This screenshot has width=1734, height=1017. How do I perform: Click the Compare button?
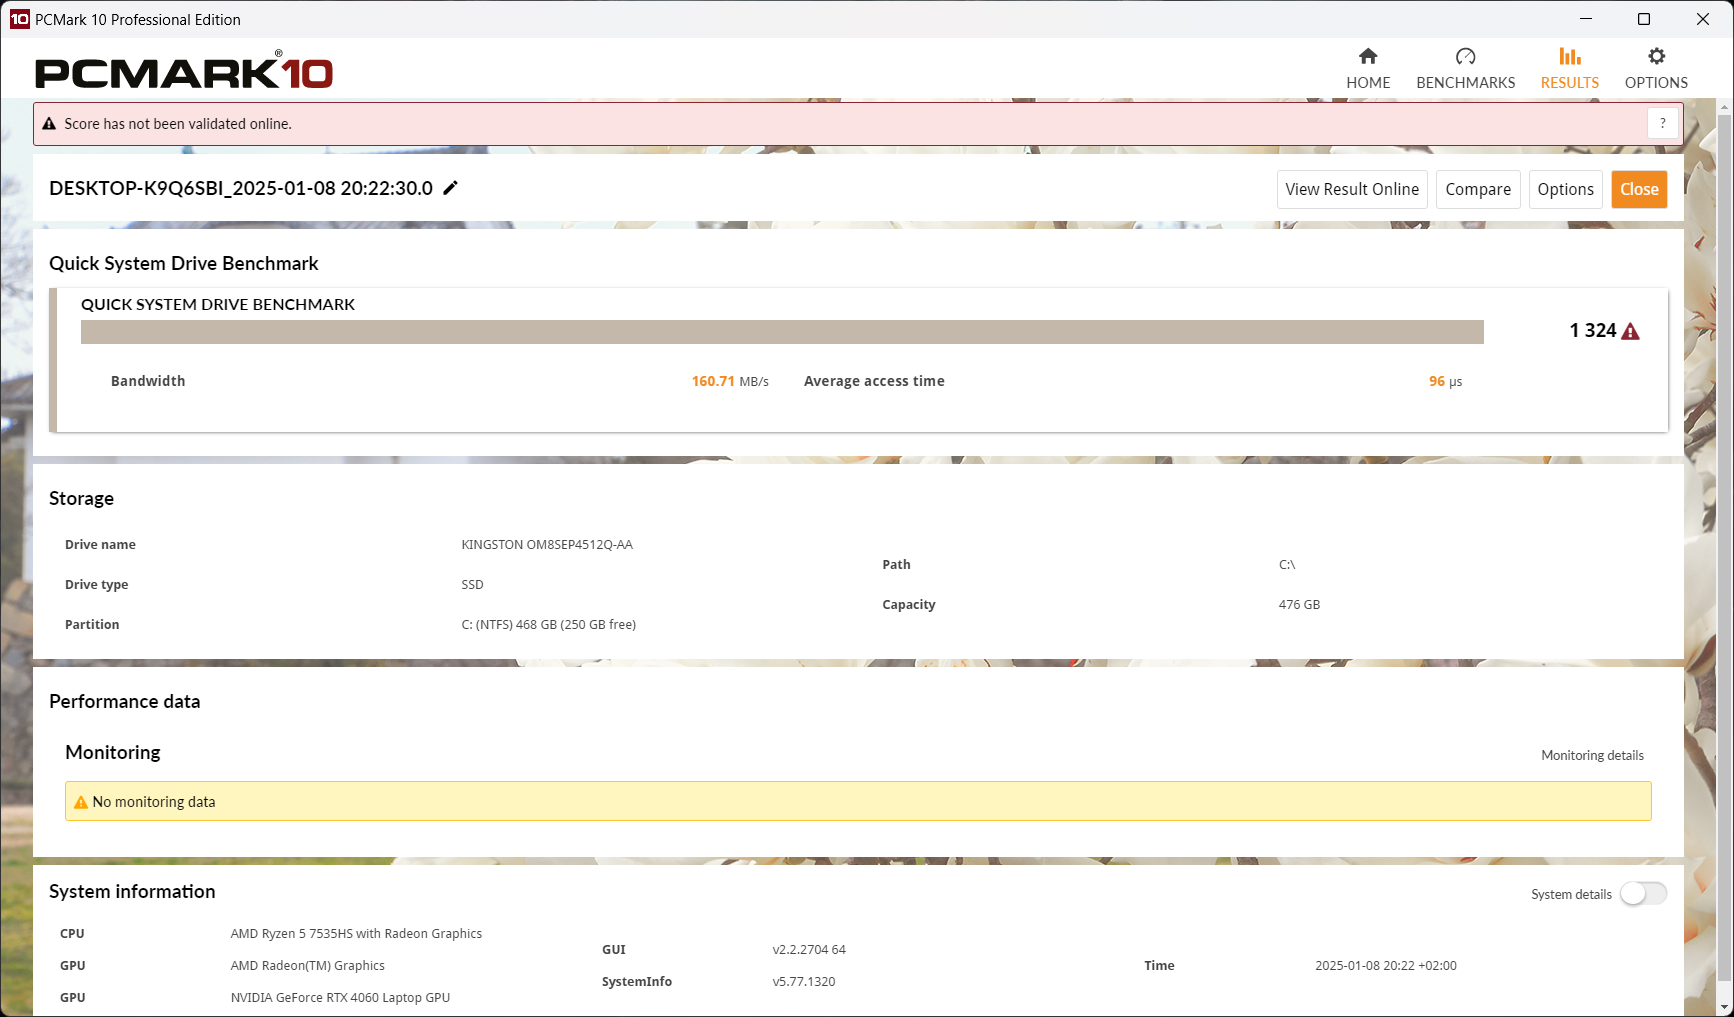pos(1478,189)
